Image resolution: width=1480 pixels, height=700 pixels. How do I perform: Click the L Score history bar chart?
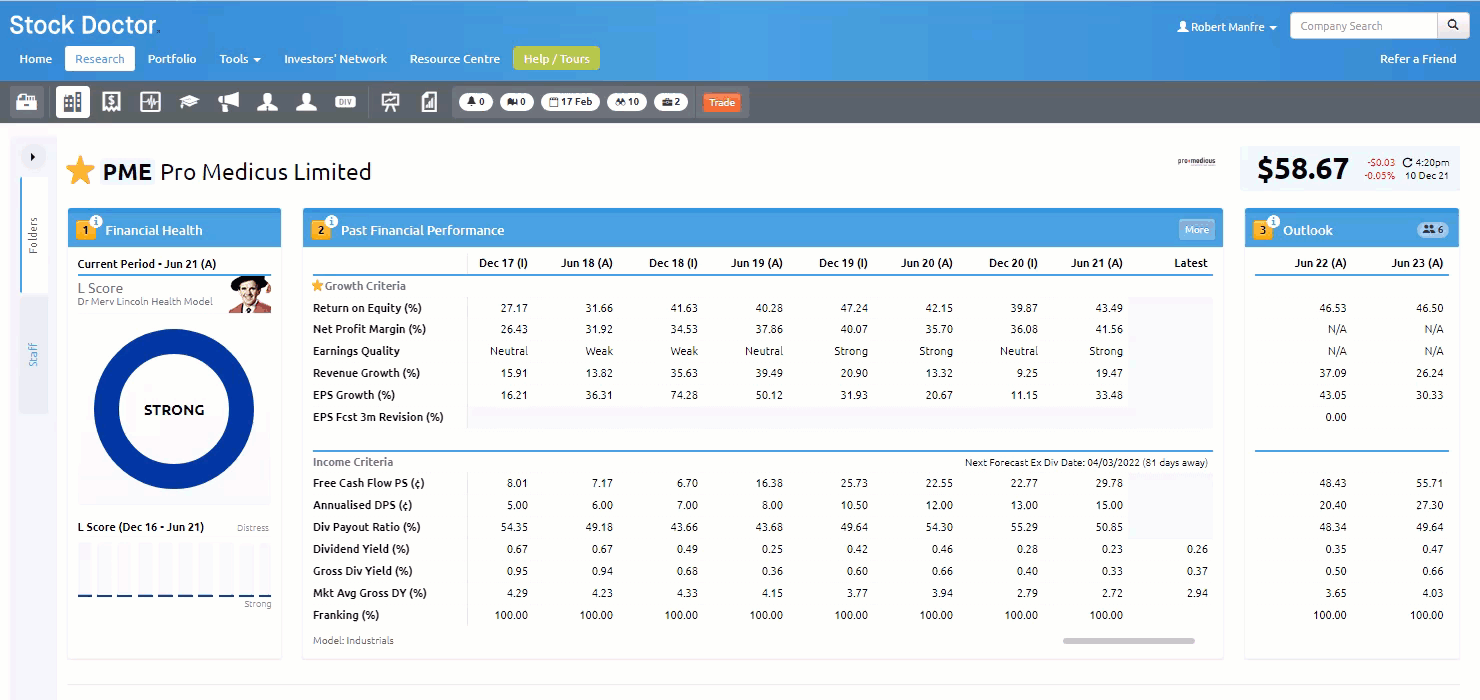[x=174, y=570]
